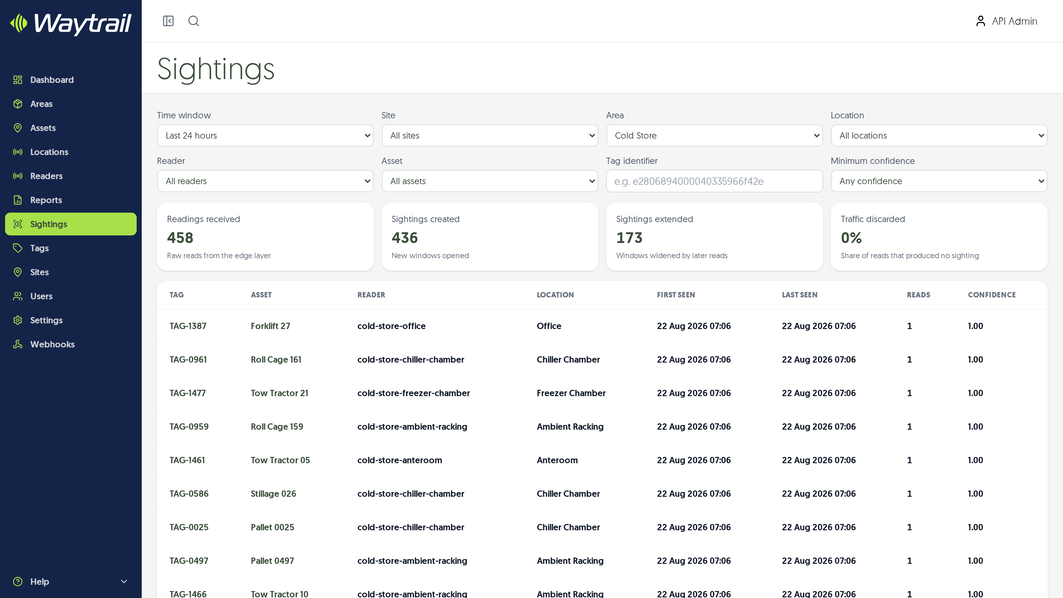The width and height of the screenshot is (1063, 598).
Task: Open the Area dropdown showing Cold Store
Action: point(715,136)
